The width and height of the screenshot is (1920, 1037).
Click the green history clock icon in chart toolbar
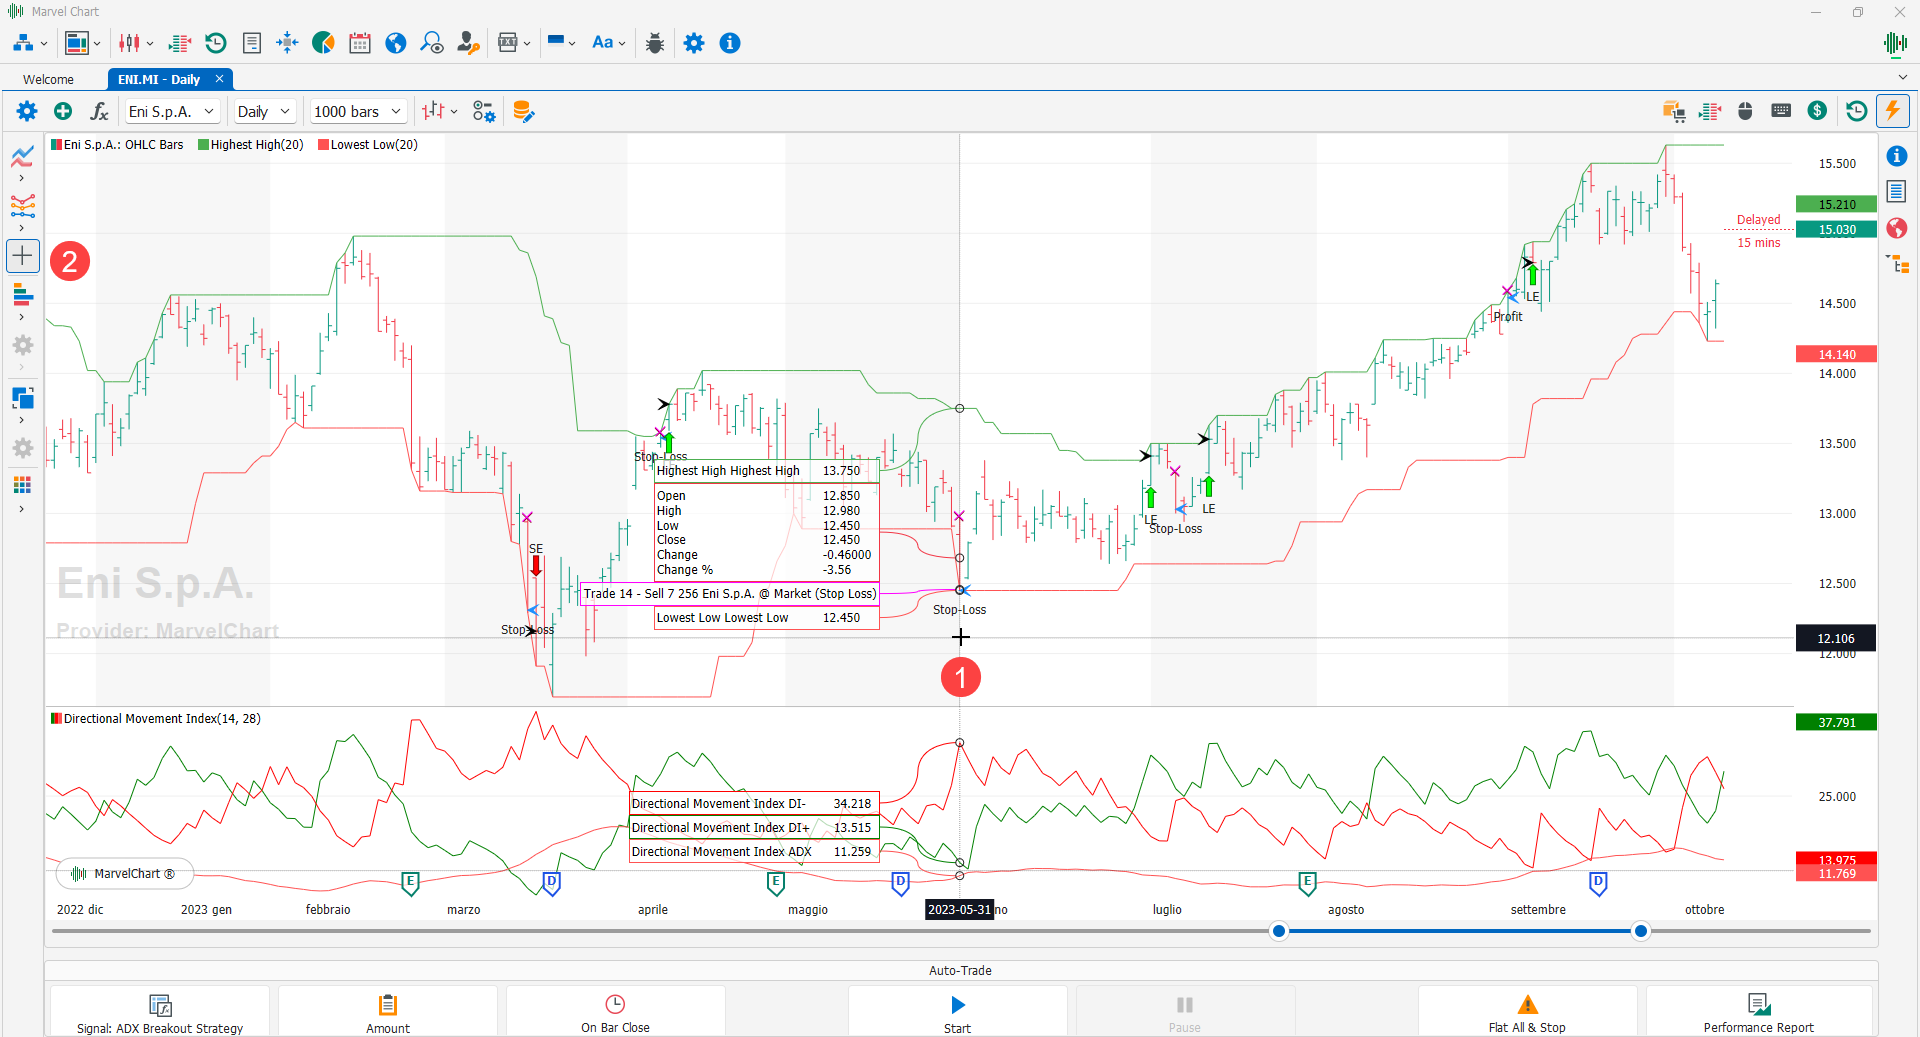coord(1856,111)
